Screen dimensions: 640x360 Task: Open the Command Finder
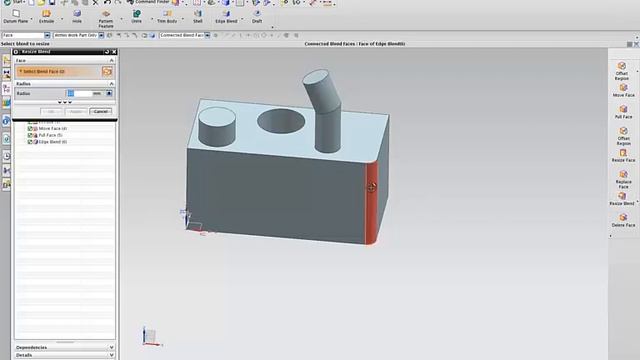coord(148,2)
